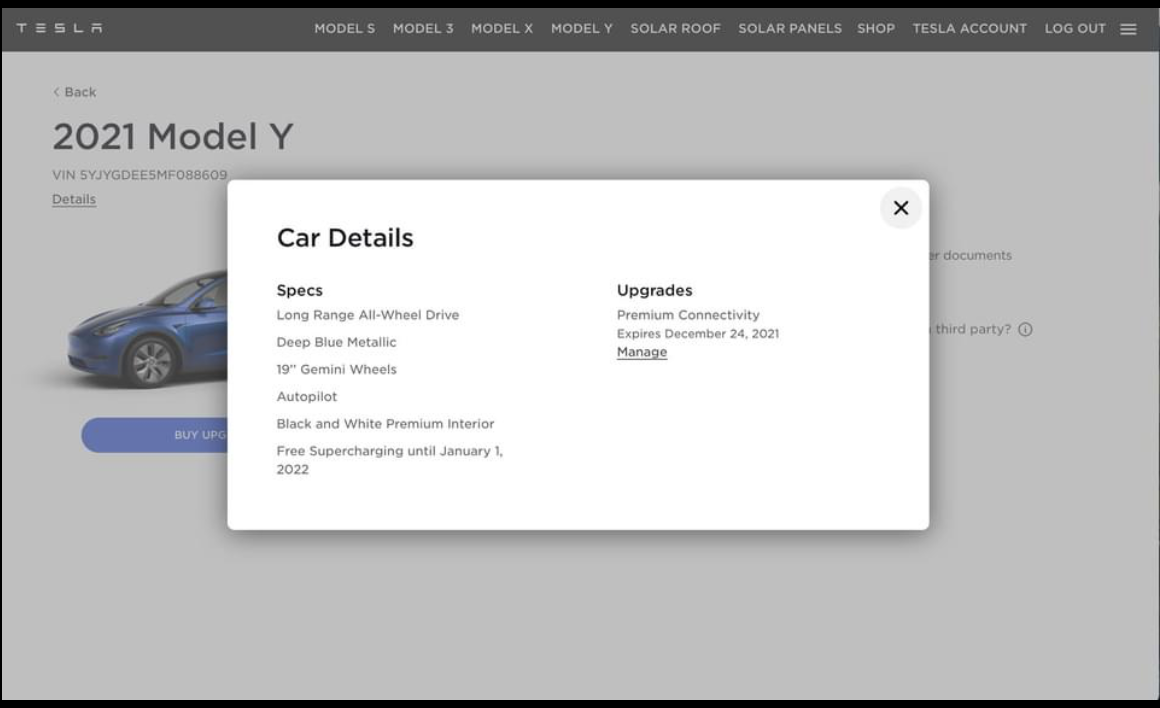
Task: Open the Details link under VIN
Action: pos(74,199)
